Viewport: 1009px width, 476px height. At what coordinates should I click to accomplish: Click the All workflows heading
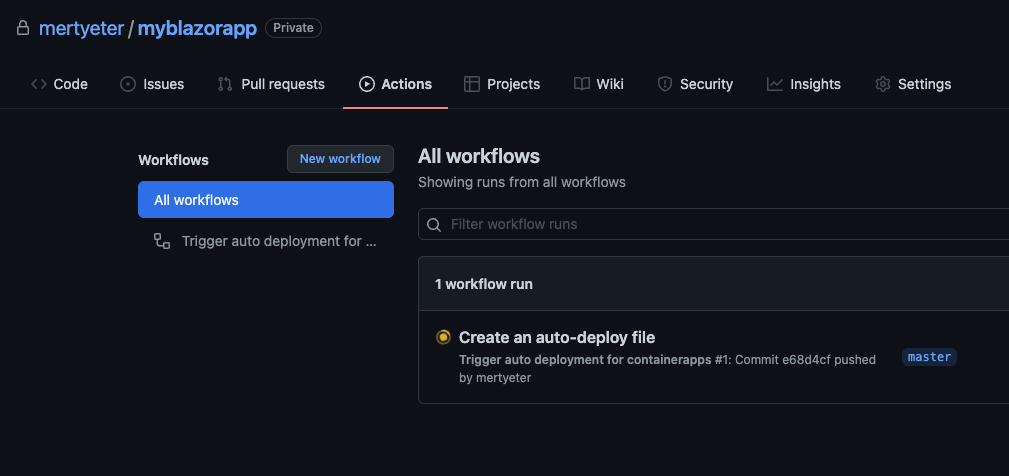click(x=479, y=156)
